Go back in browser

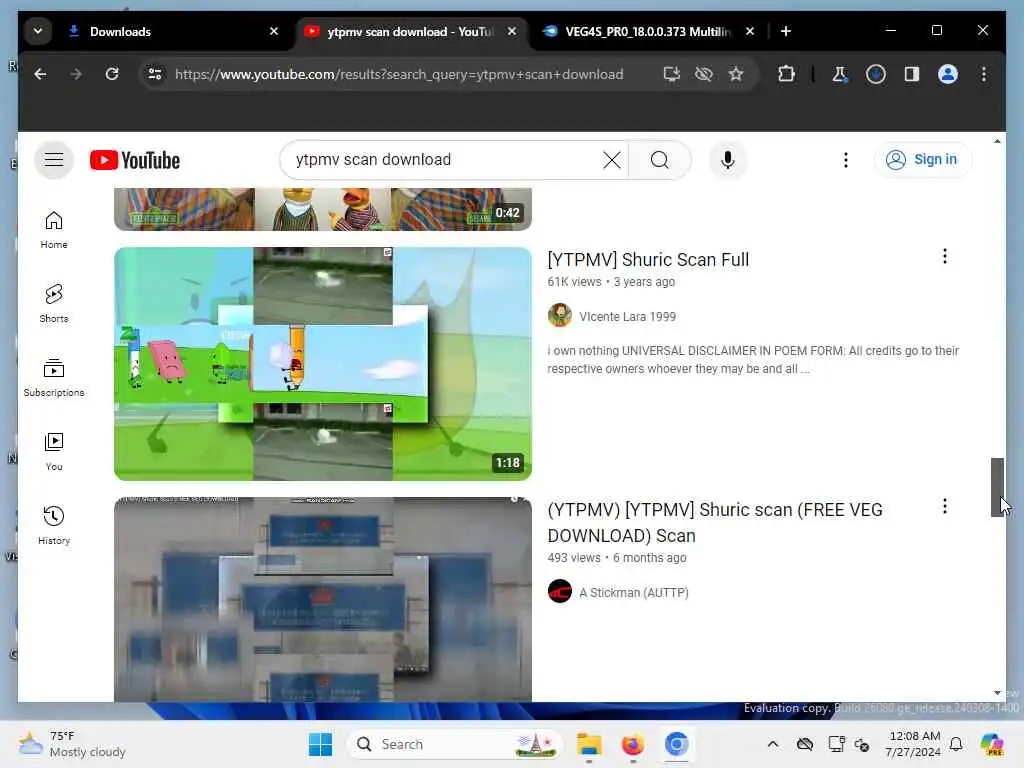click(x=40, y=74)
